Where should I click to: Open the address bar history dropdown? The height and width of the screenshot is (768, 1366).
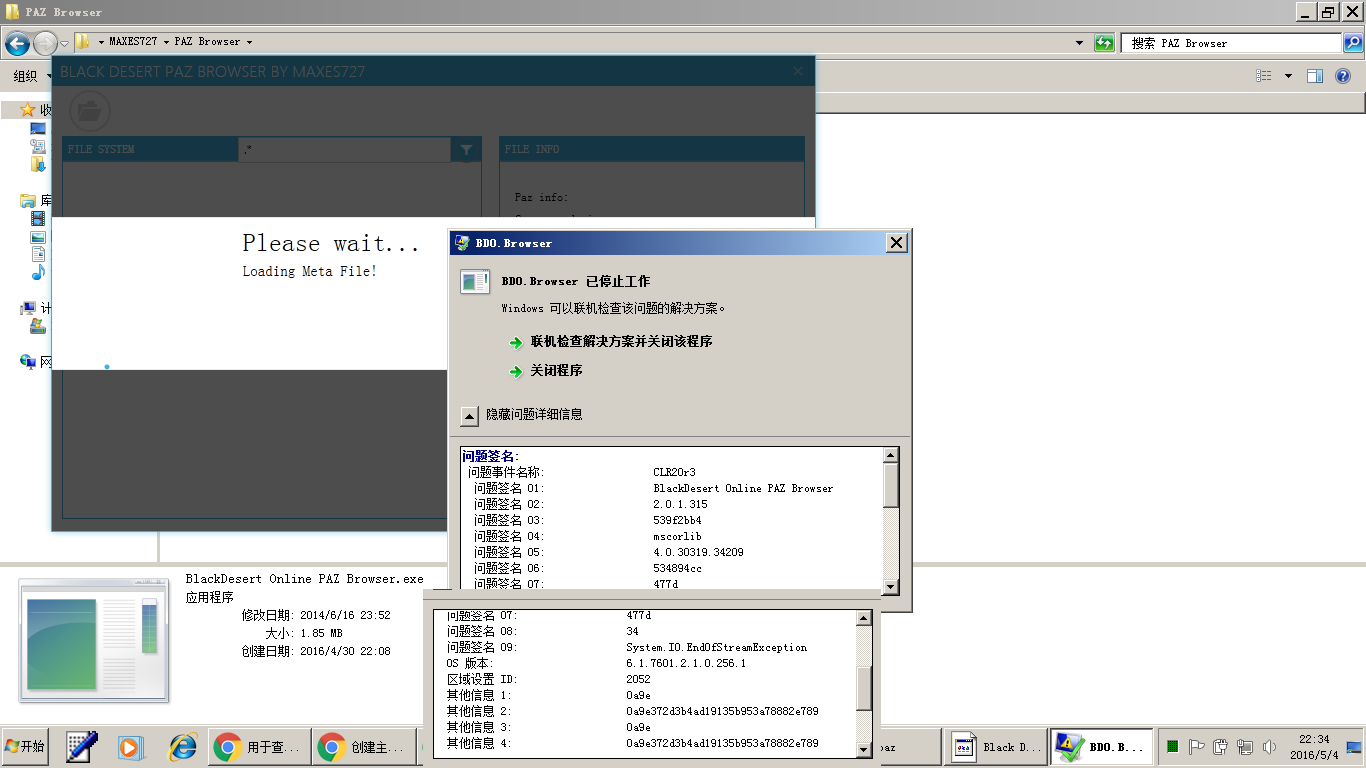(x=1079, y=43)
